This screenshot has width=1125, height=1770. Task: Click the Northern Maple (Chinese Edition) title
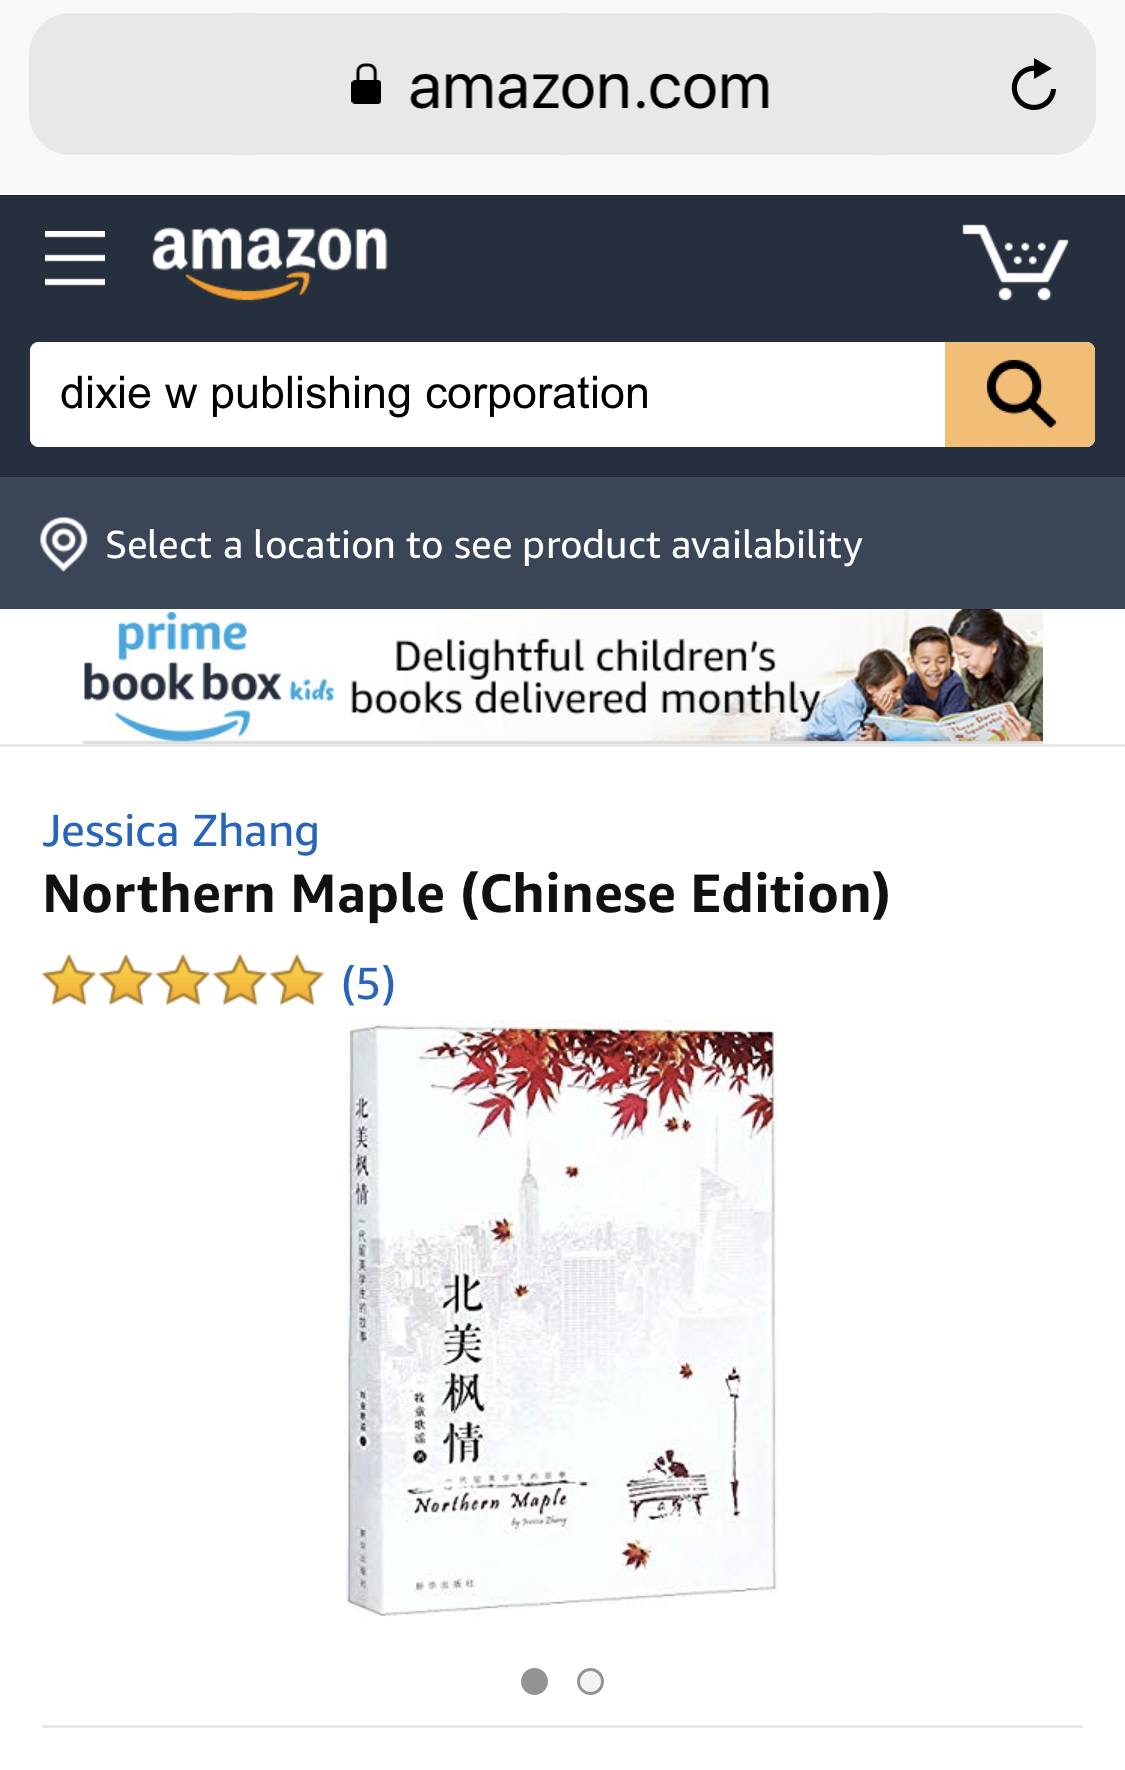pos(467,894)
